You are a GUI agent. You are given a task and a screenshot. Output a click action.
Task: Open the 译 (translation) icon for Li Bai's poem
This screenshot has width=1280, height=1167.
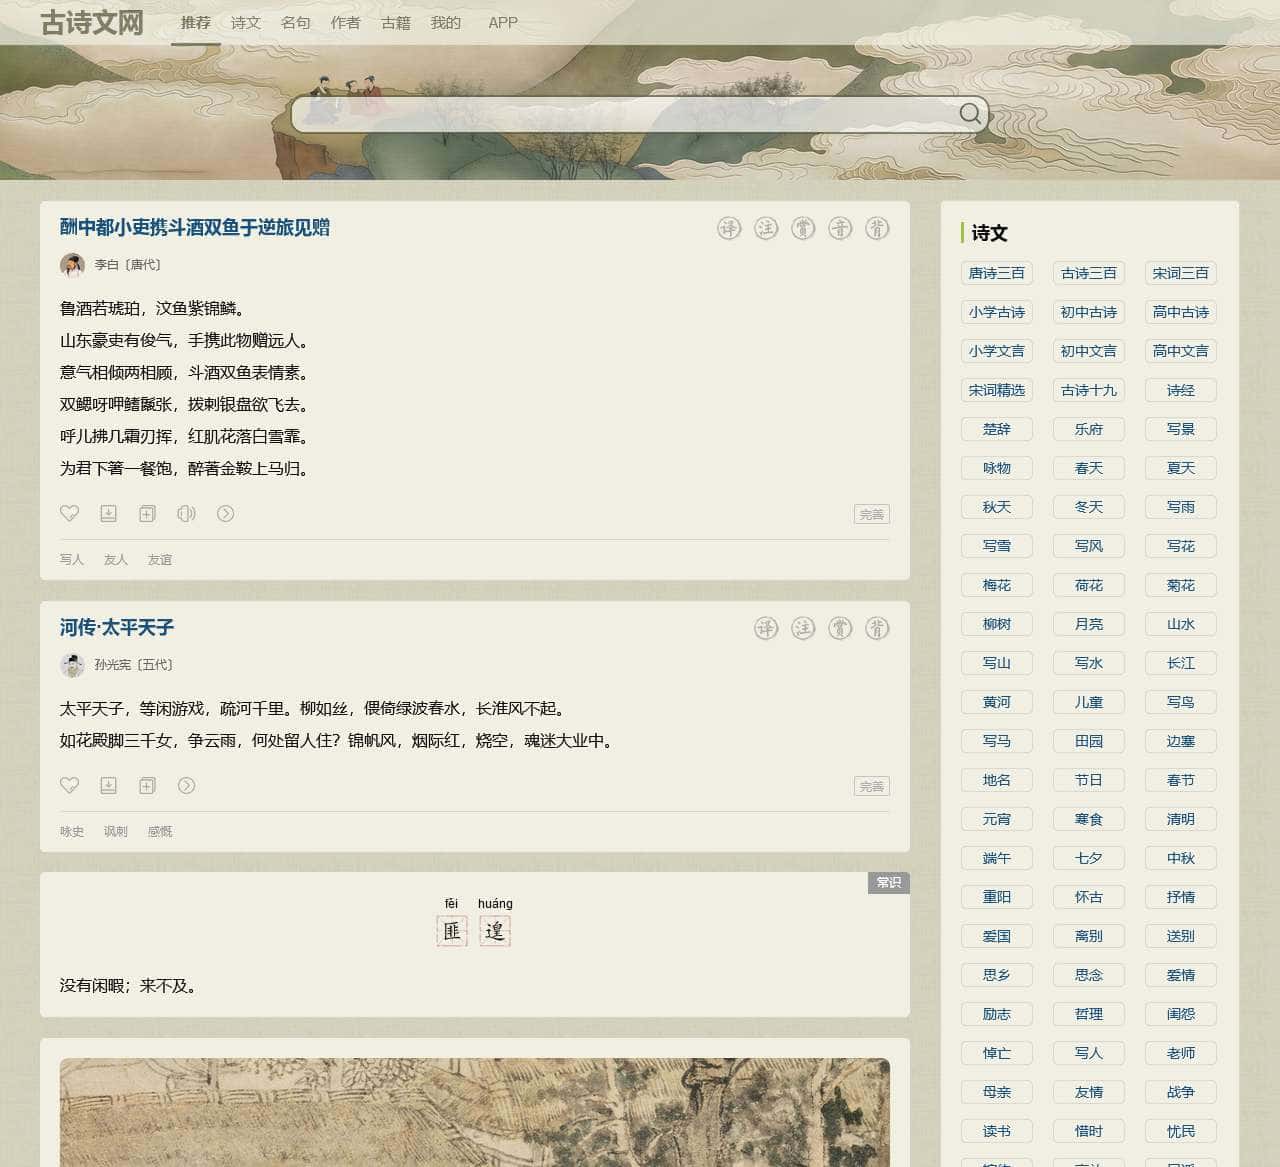(729, 228)
